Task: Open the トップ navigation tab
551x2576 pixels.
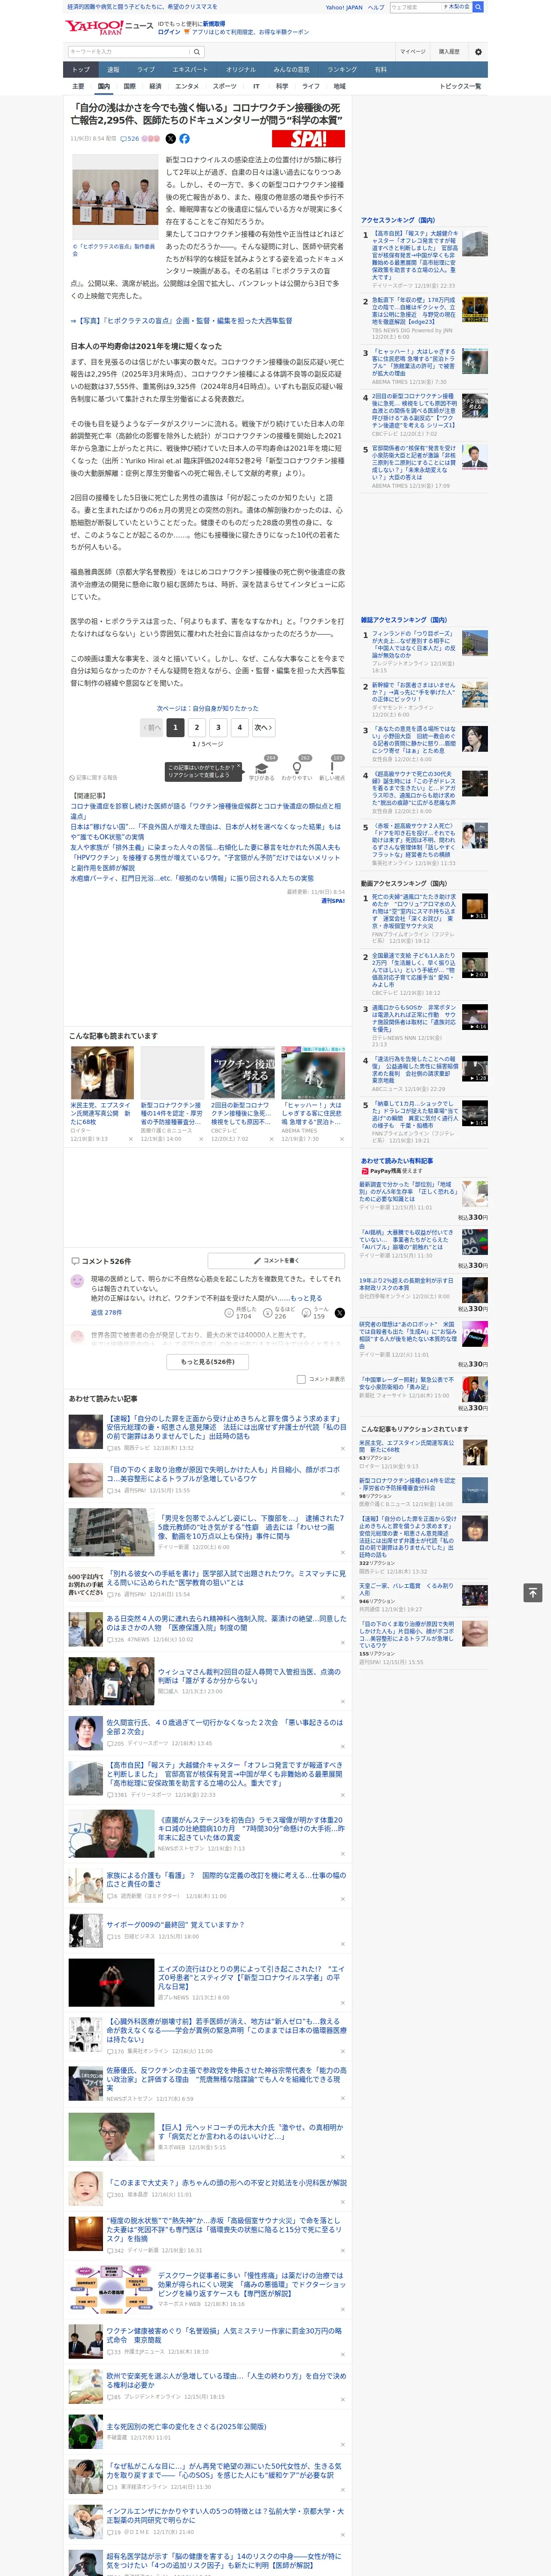Action: [x=81, y=70]
